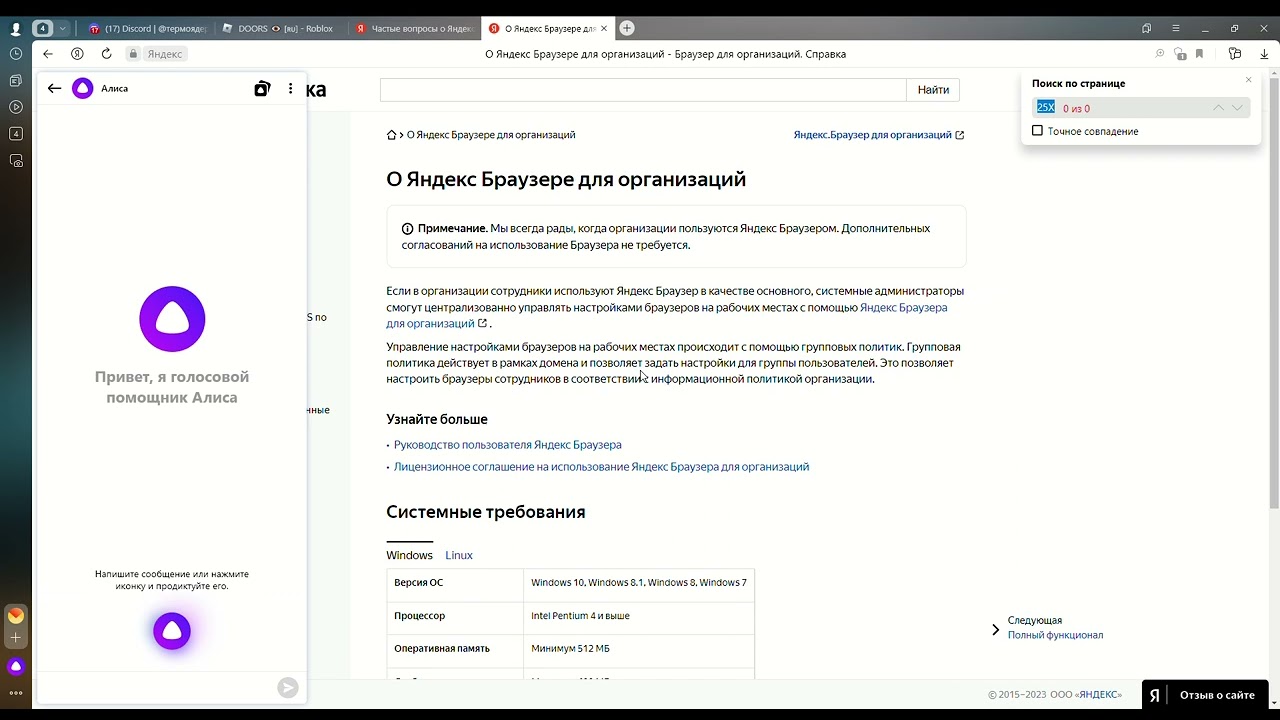Open Лицензионное соглашение link
The image size is (1280, 720).
coord(601,467)
